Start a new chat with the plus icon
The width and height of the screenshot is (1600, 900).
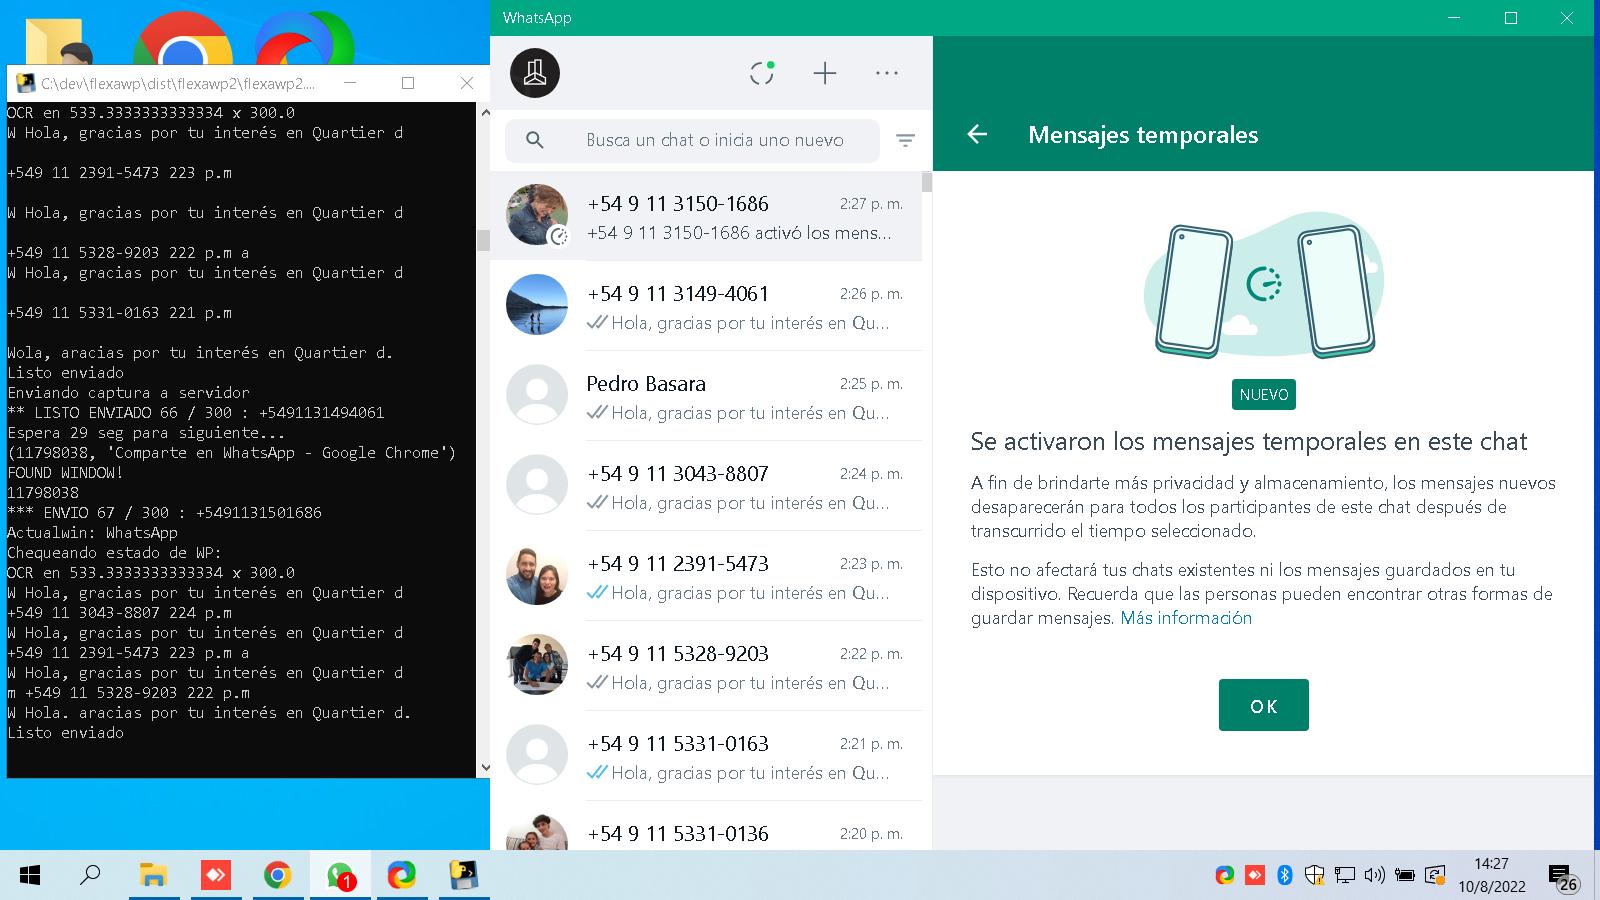tap(825, 73)
